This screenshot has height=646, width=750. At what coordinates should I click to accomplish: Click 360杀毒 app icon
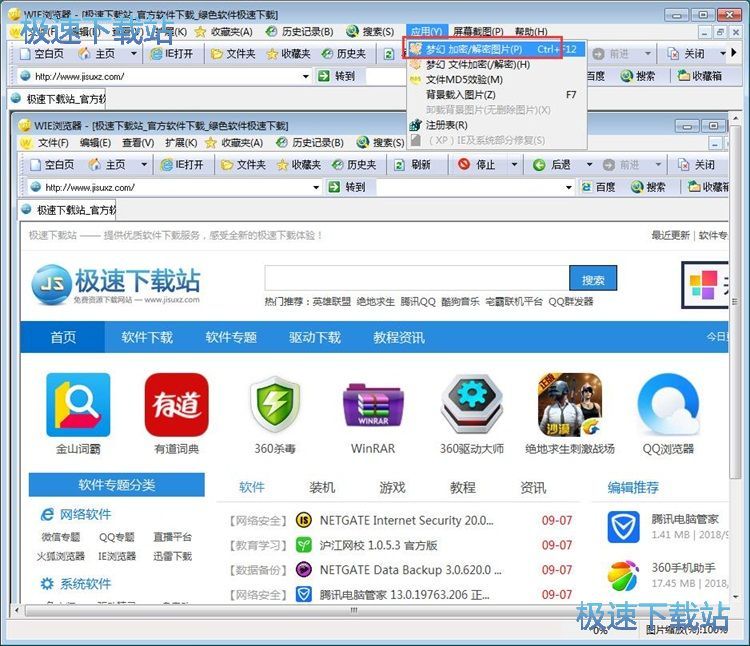tap(275, 405)
